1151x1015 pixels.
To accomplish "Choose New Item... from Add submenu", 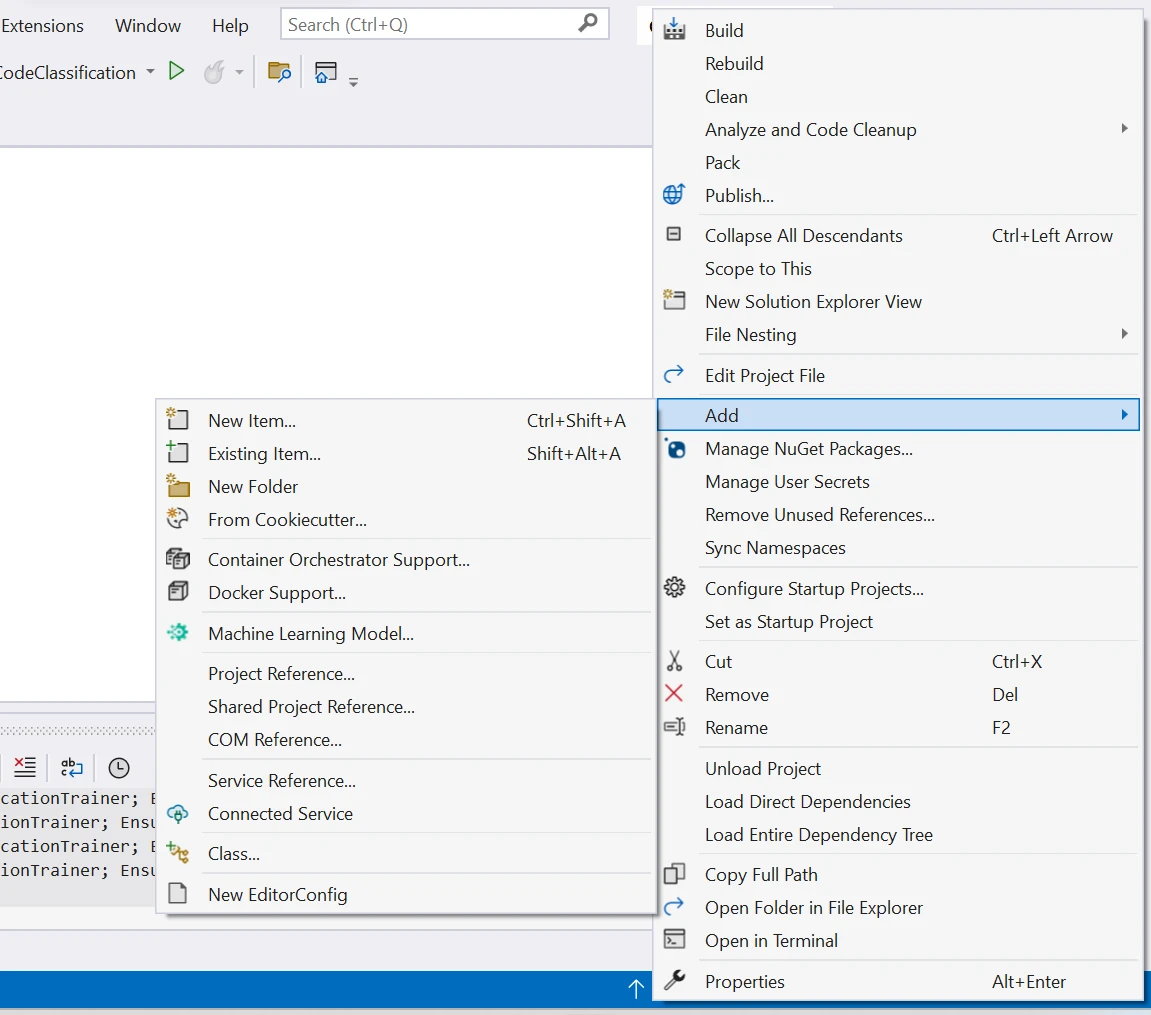I will (251, 421).
